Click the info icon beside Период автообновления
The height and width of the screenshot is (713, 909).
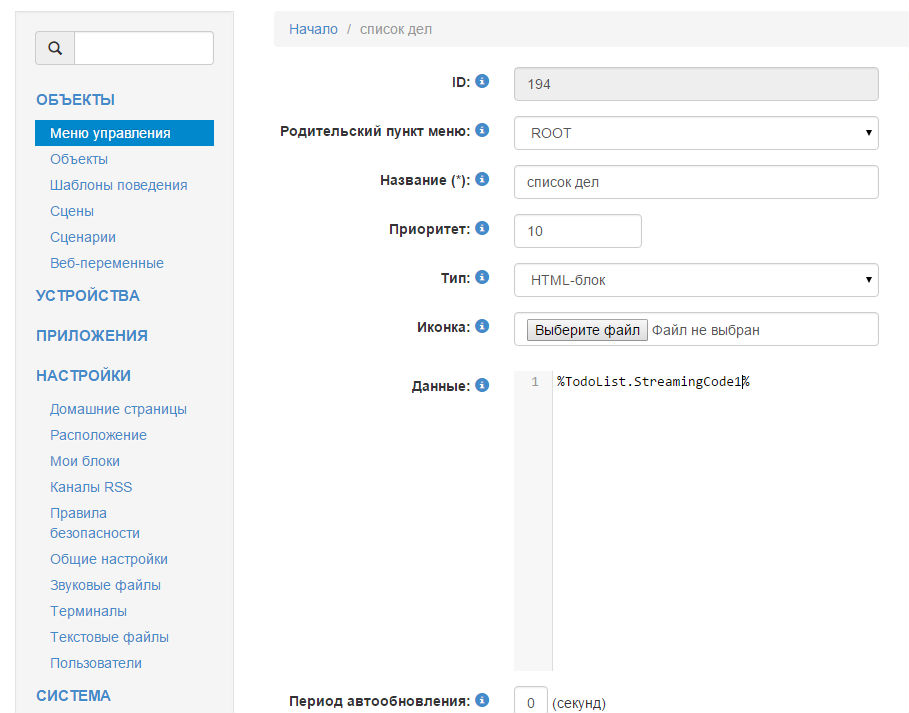[x=482, y=700]
